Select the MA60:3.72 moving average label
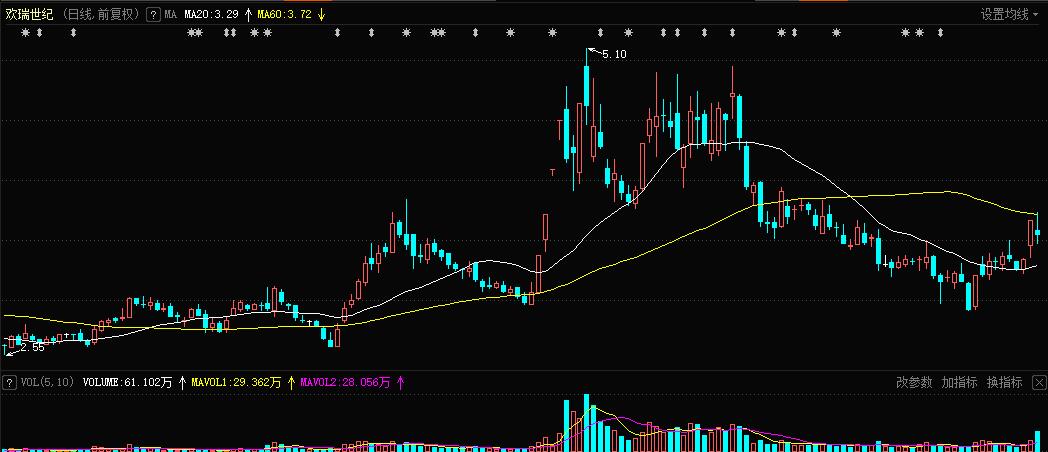The width and height of the screenshot is (1048, 452). click(284, 15)
